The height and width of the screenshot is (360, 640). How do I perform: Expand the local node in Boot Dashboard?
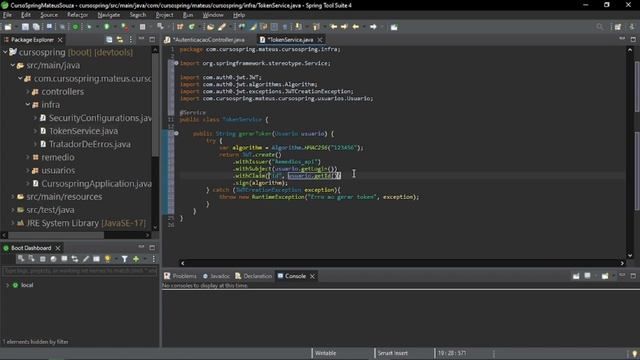[x=7, y=285]
